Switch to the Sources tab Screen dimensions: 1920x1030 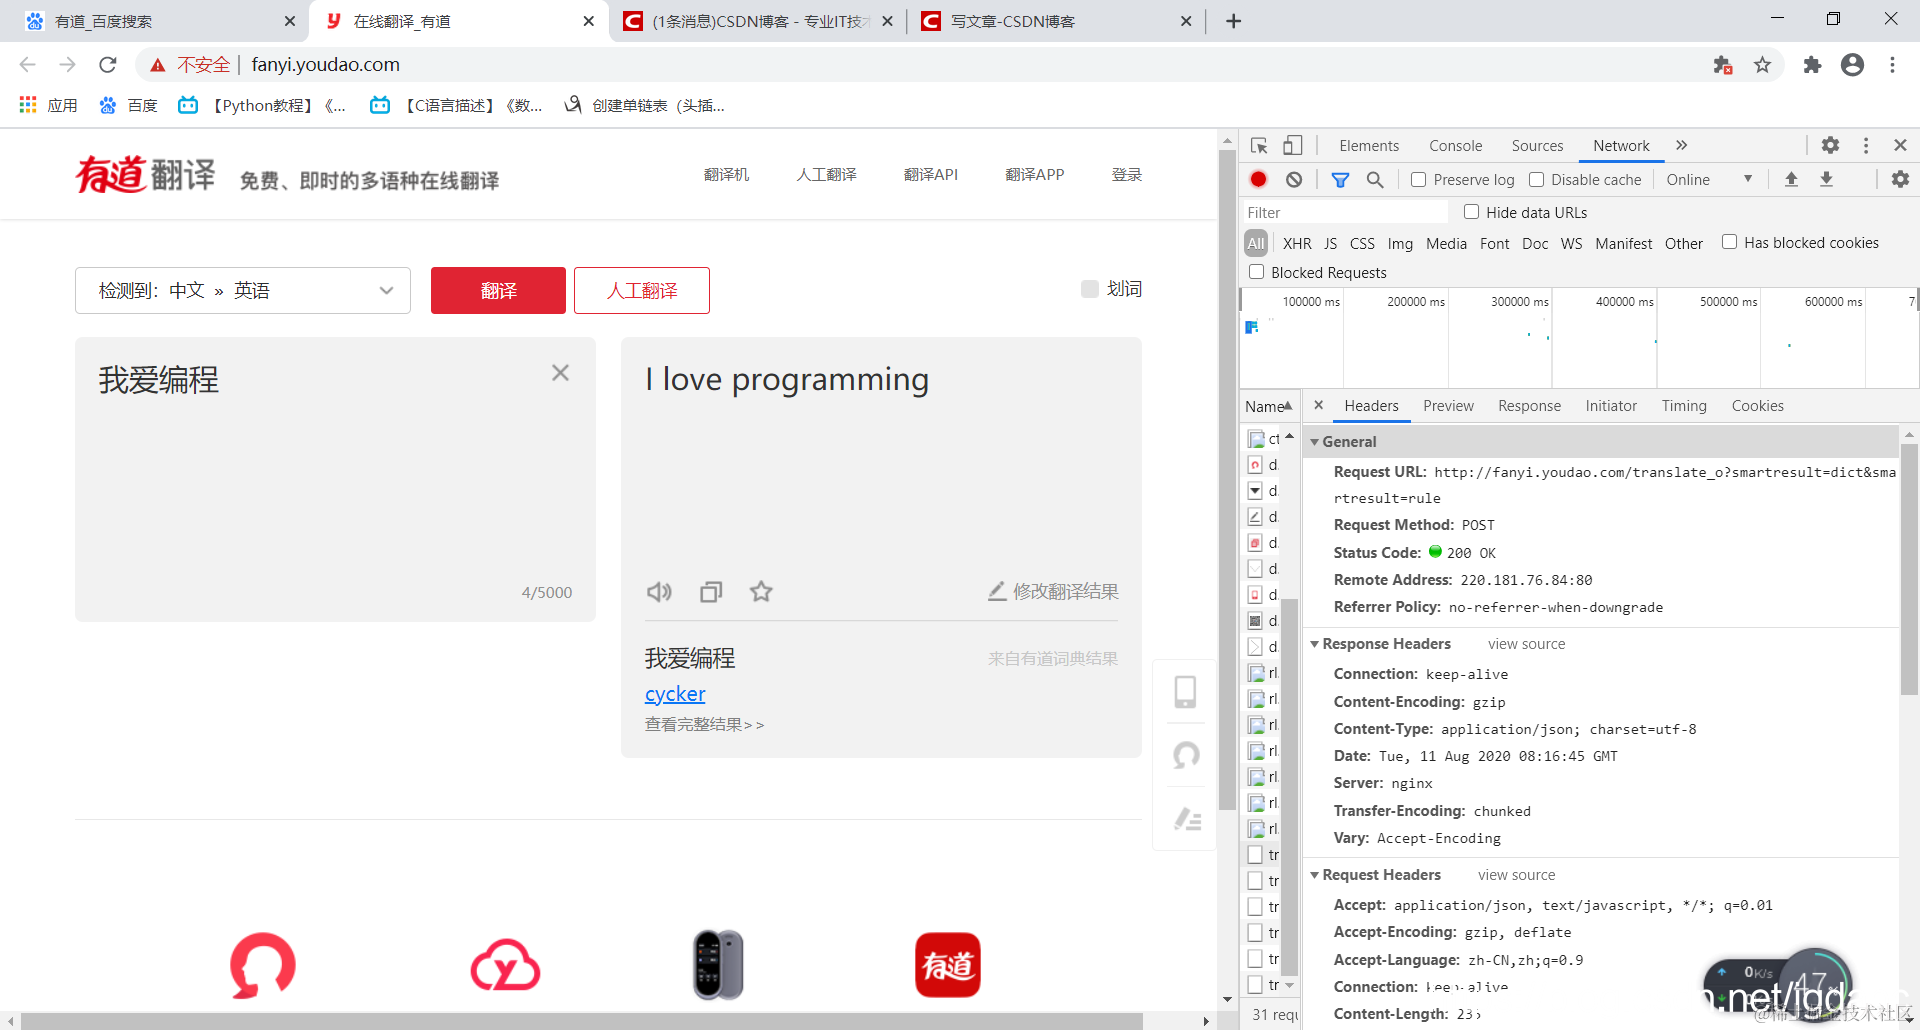pyautogui.click(x=1537, y=146)
